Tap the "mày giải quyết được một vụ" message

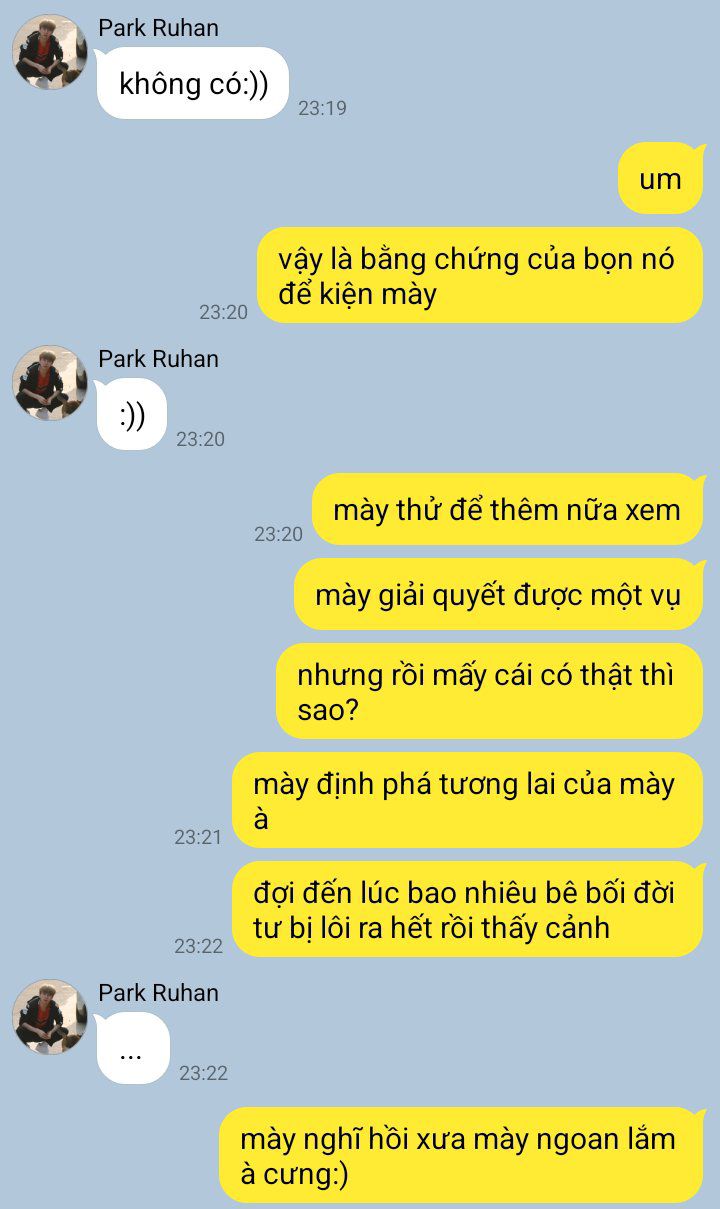coord(498,595)
